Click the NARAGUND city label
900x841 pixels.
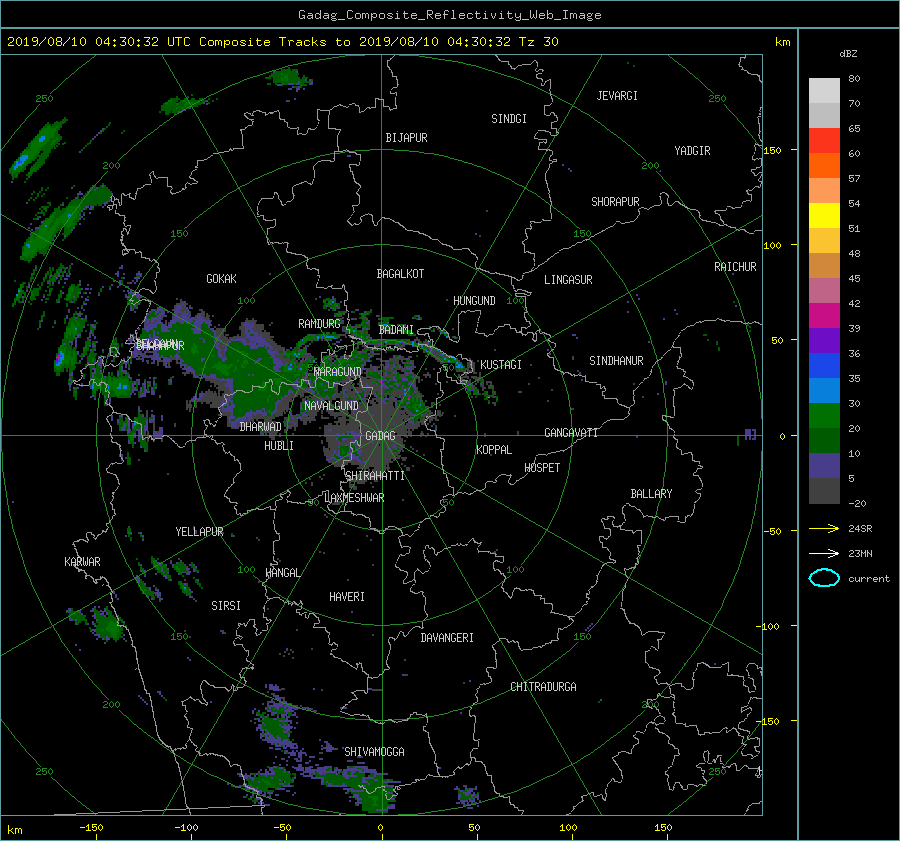[338, 372]
